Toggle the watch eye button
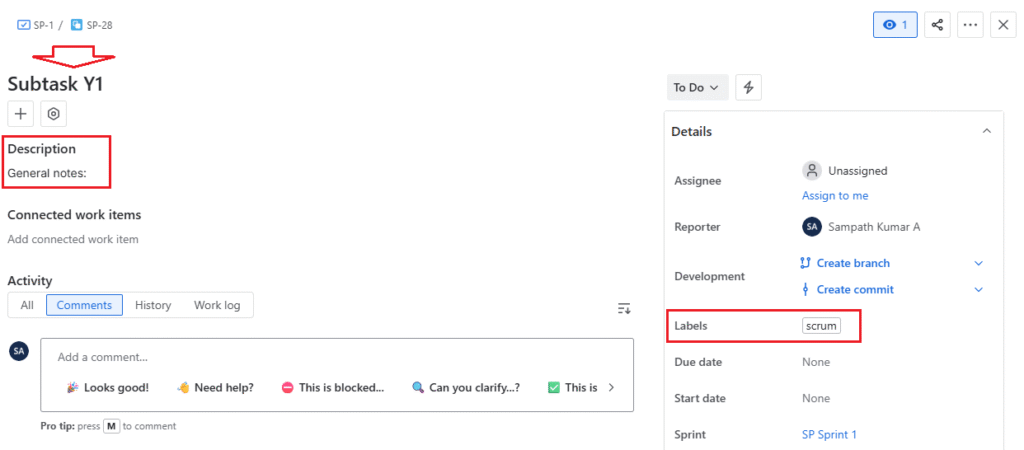Image resolution: width=1024 pixels, height=450 pixels. point(896,25)
